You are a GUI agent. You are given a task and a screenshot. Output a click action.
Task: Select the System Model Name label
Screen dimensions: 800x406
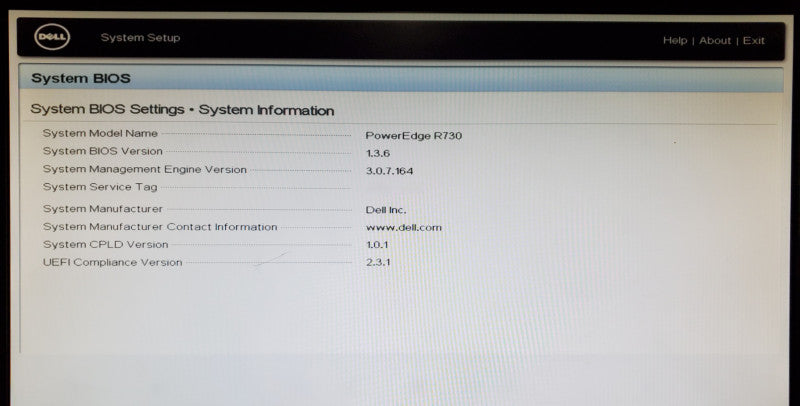click(x=100, y=133)
